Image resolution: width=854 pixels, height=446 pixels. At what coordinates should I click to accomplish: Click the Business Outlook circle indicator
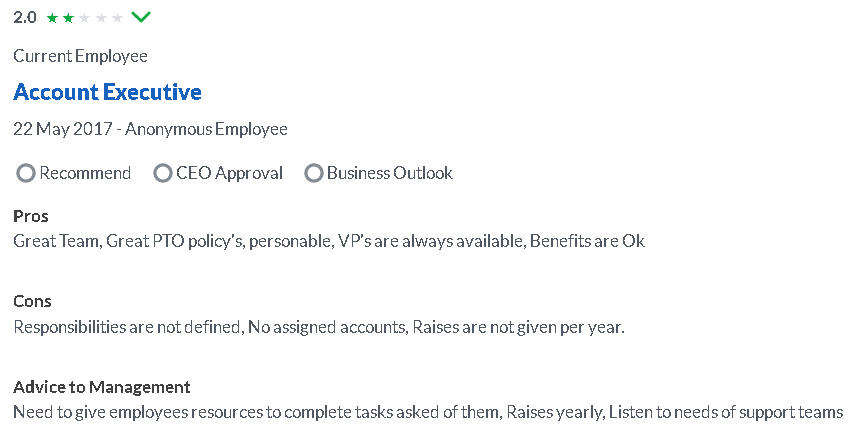(x=313, y=173)
